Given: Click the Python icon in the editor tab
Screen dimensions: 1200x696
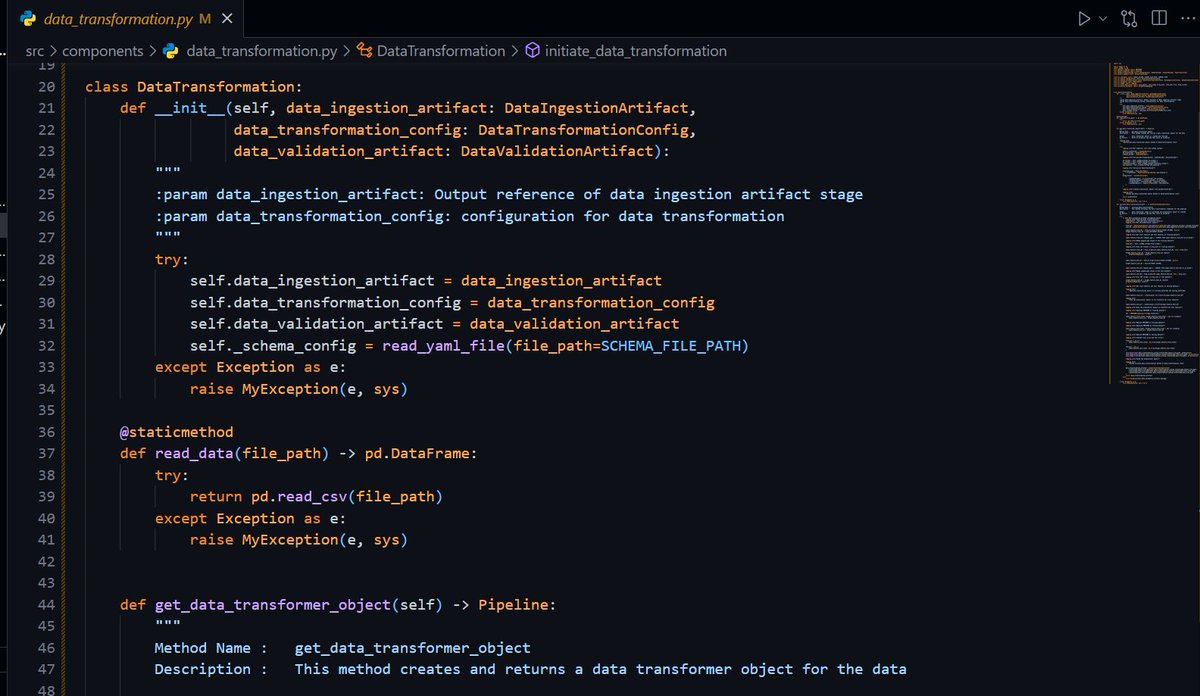Looking at the screenshot, I should pyautogui.click(x=30, y=18).
